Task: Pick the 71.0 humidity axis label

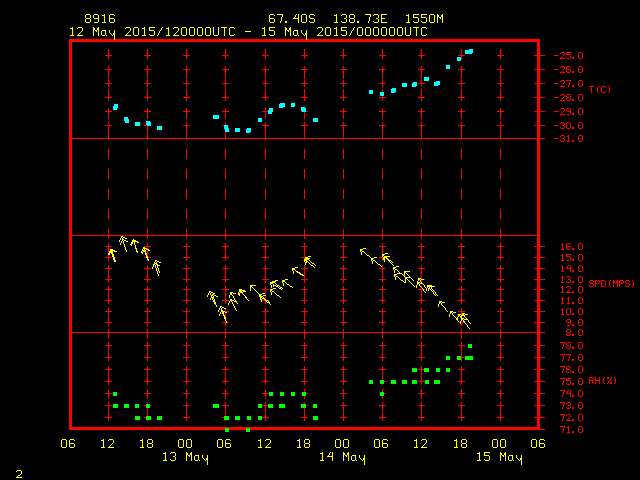Action: [x=572, y=430]
